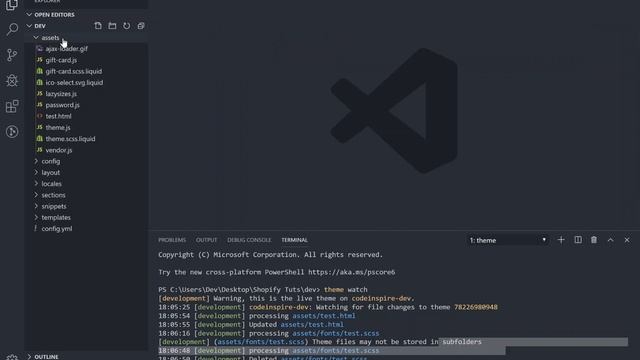Image resolution: width=640 pixels, height=360 pixels.
Task: Open password.js file
Action: point(62,105)
